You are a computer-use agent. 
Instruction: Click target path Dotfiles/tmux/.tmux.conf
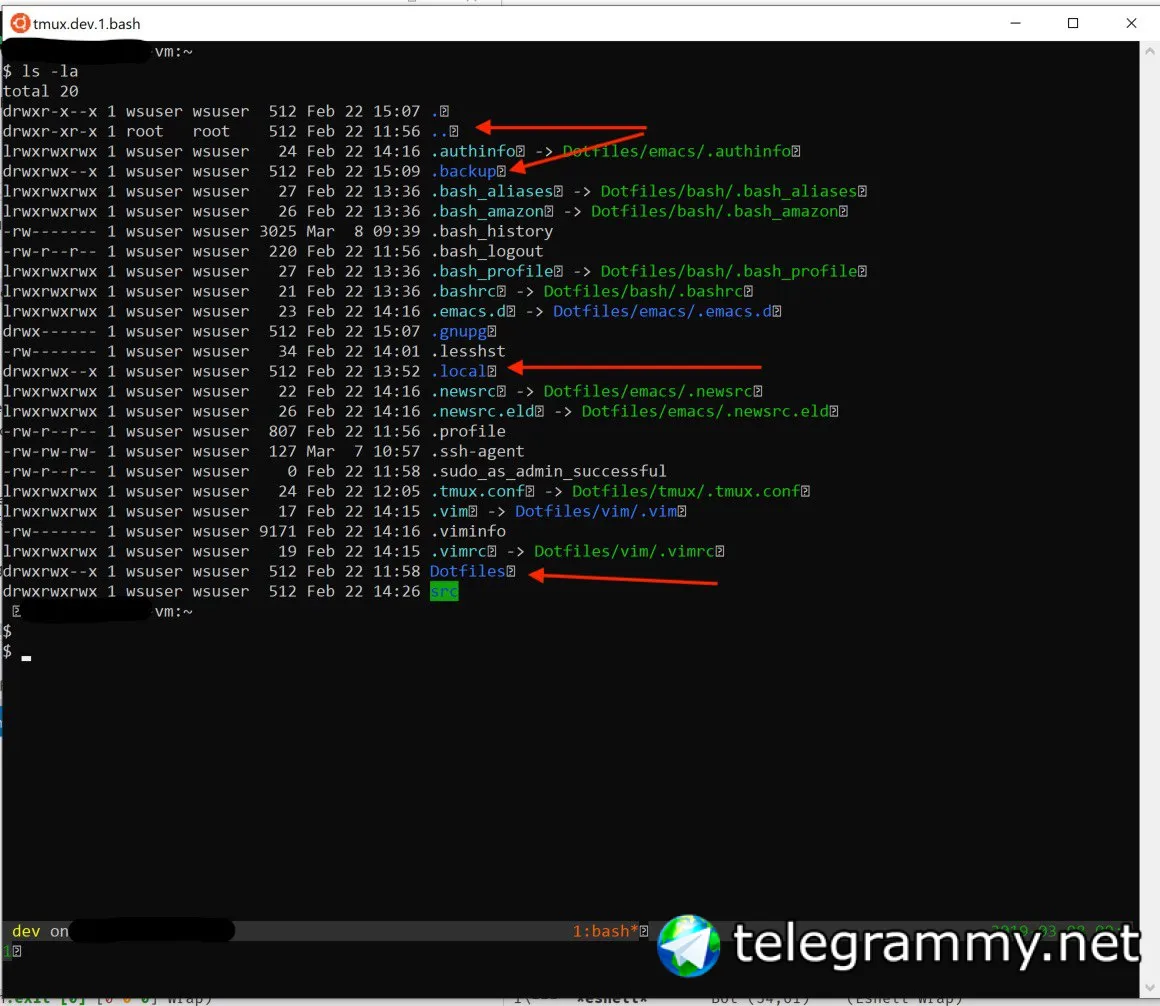pyautogui.click(x=687, y=490)
